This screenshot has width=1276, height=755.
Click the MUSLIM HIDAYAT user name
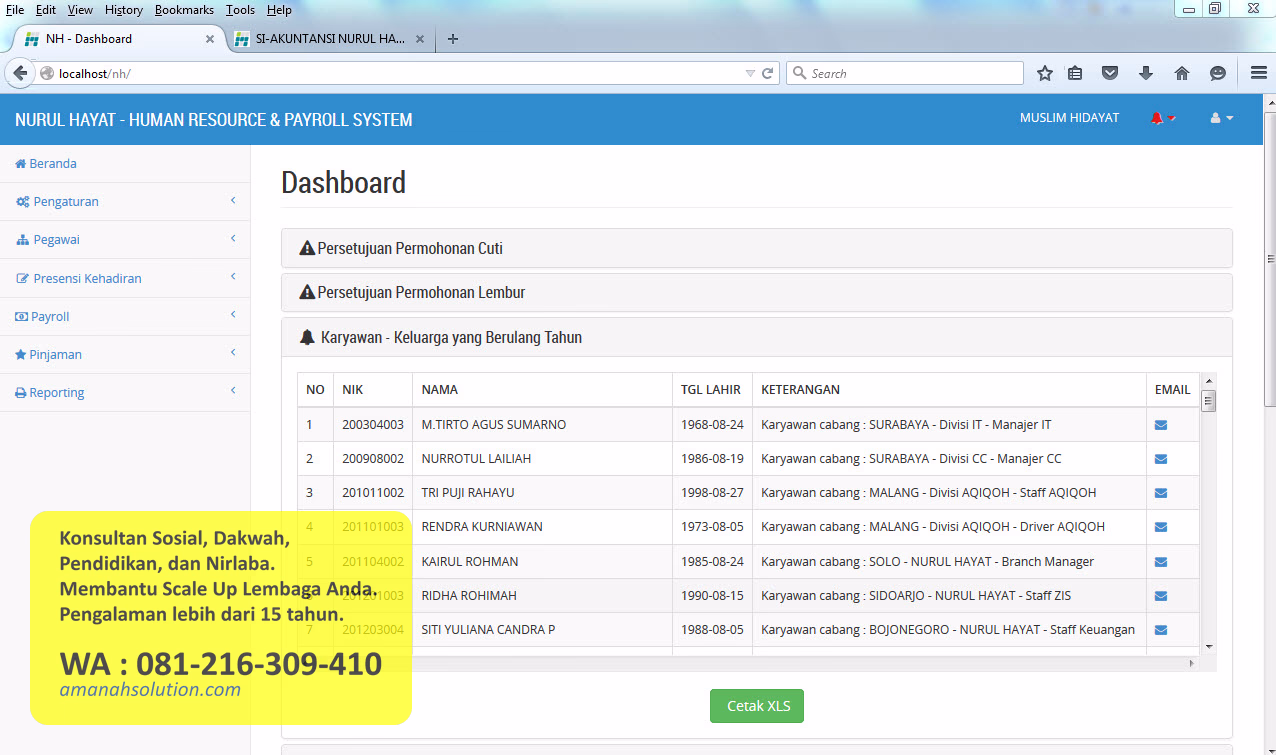[1069, 118]
